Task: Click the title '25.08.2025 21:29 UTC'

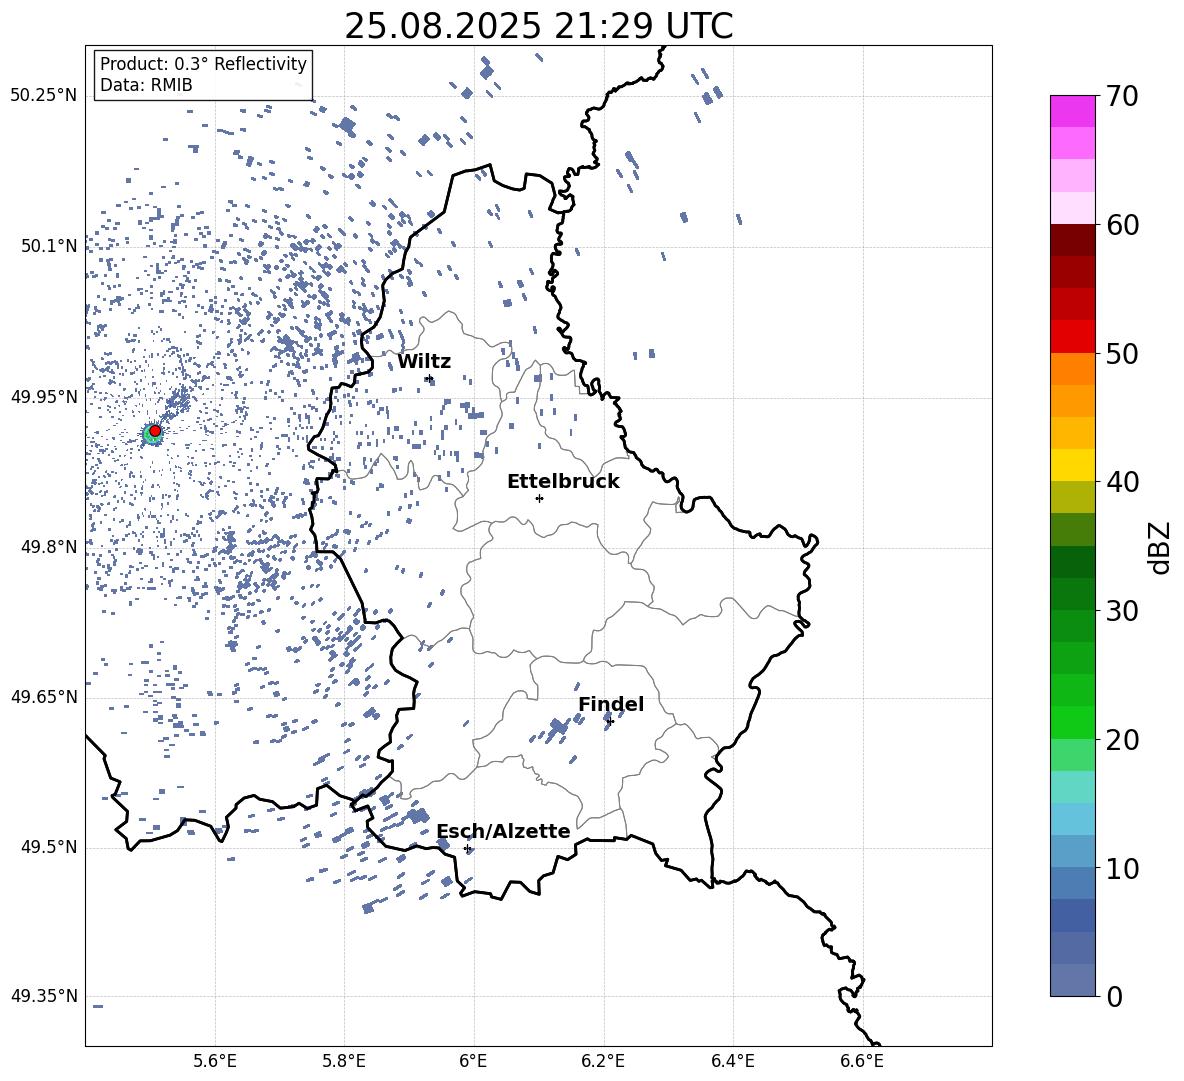Action: (x=538, y=26)
